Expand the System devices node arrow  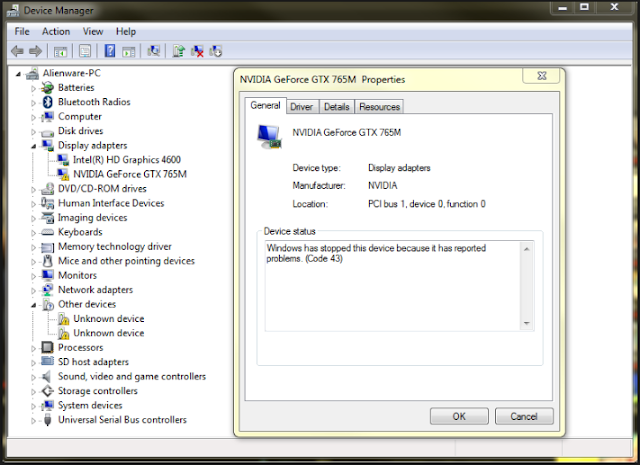(33, 406)
